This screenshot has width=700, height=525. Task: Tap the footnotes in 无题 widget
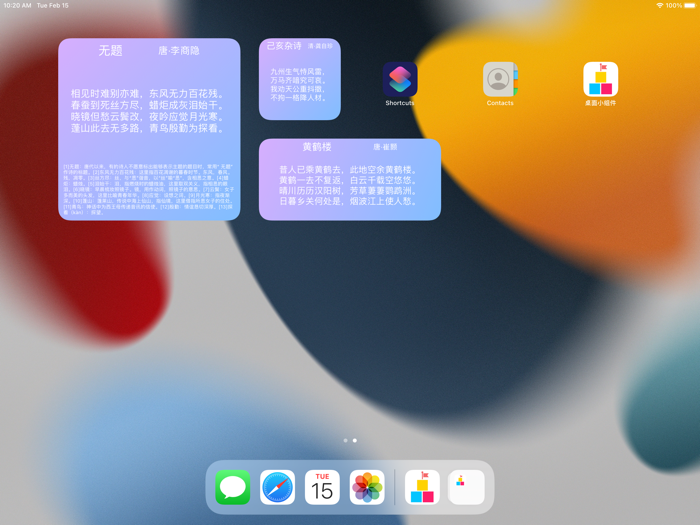pos(148,189)
